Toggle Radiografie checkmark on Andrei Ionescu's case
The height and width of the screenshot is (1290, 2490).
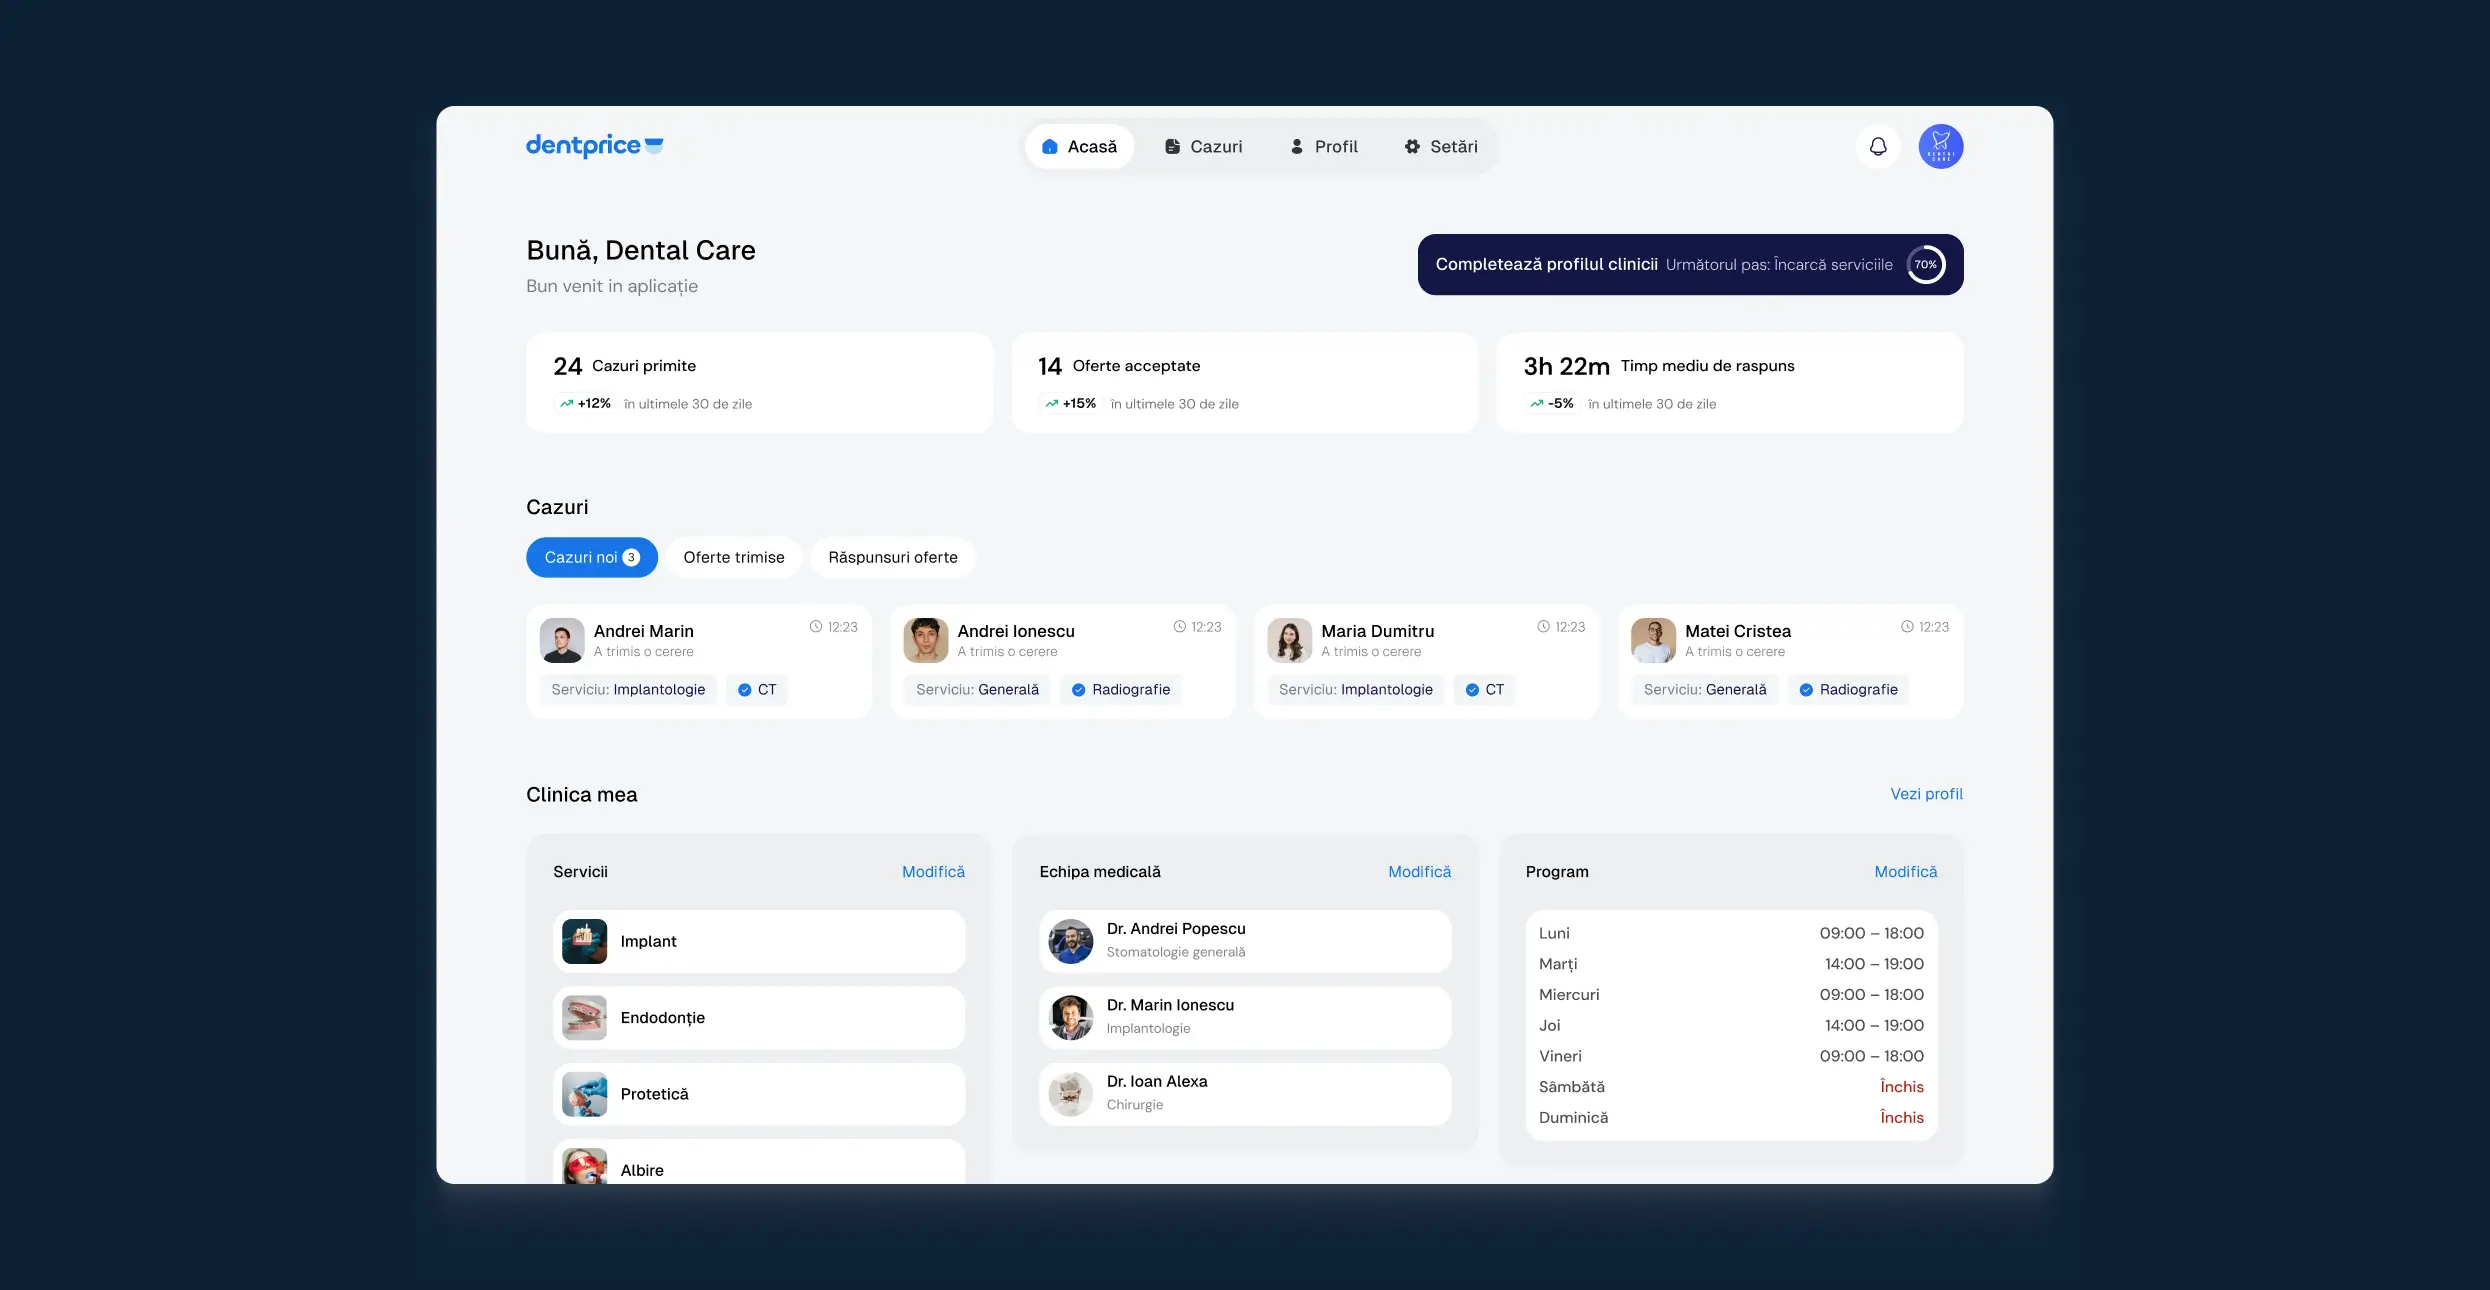(1078, 690)
